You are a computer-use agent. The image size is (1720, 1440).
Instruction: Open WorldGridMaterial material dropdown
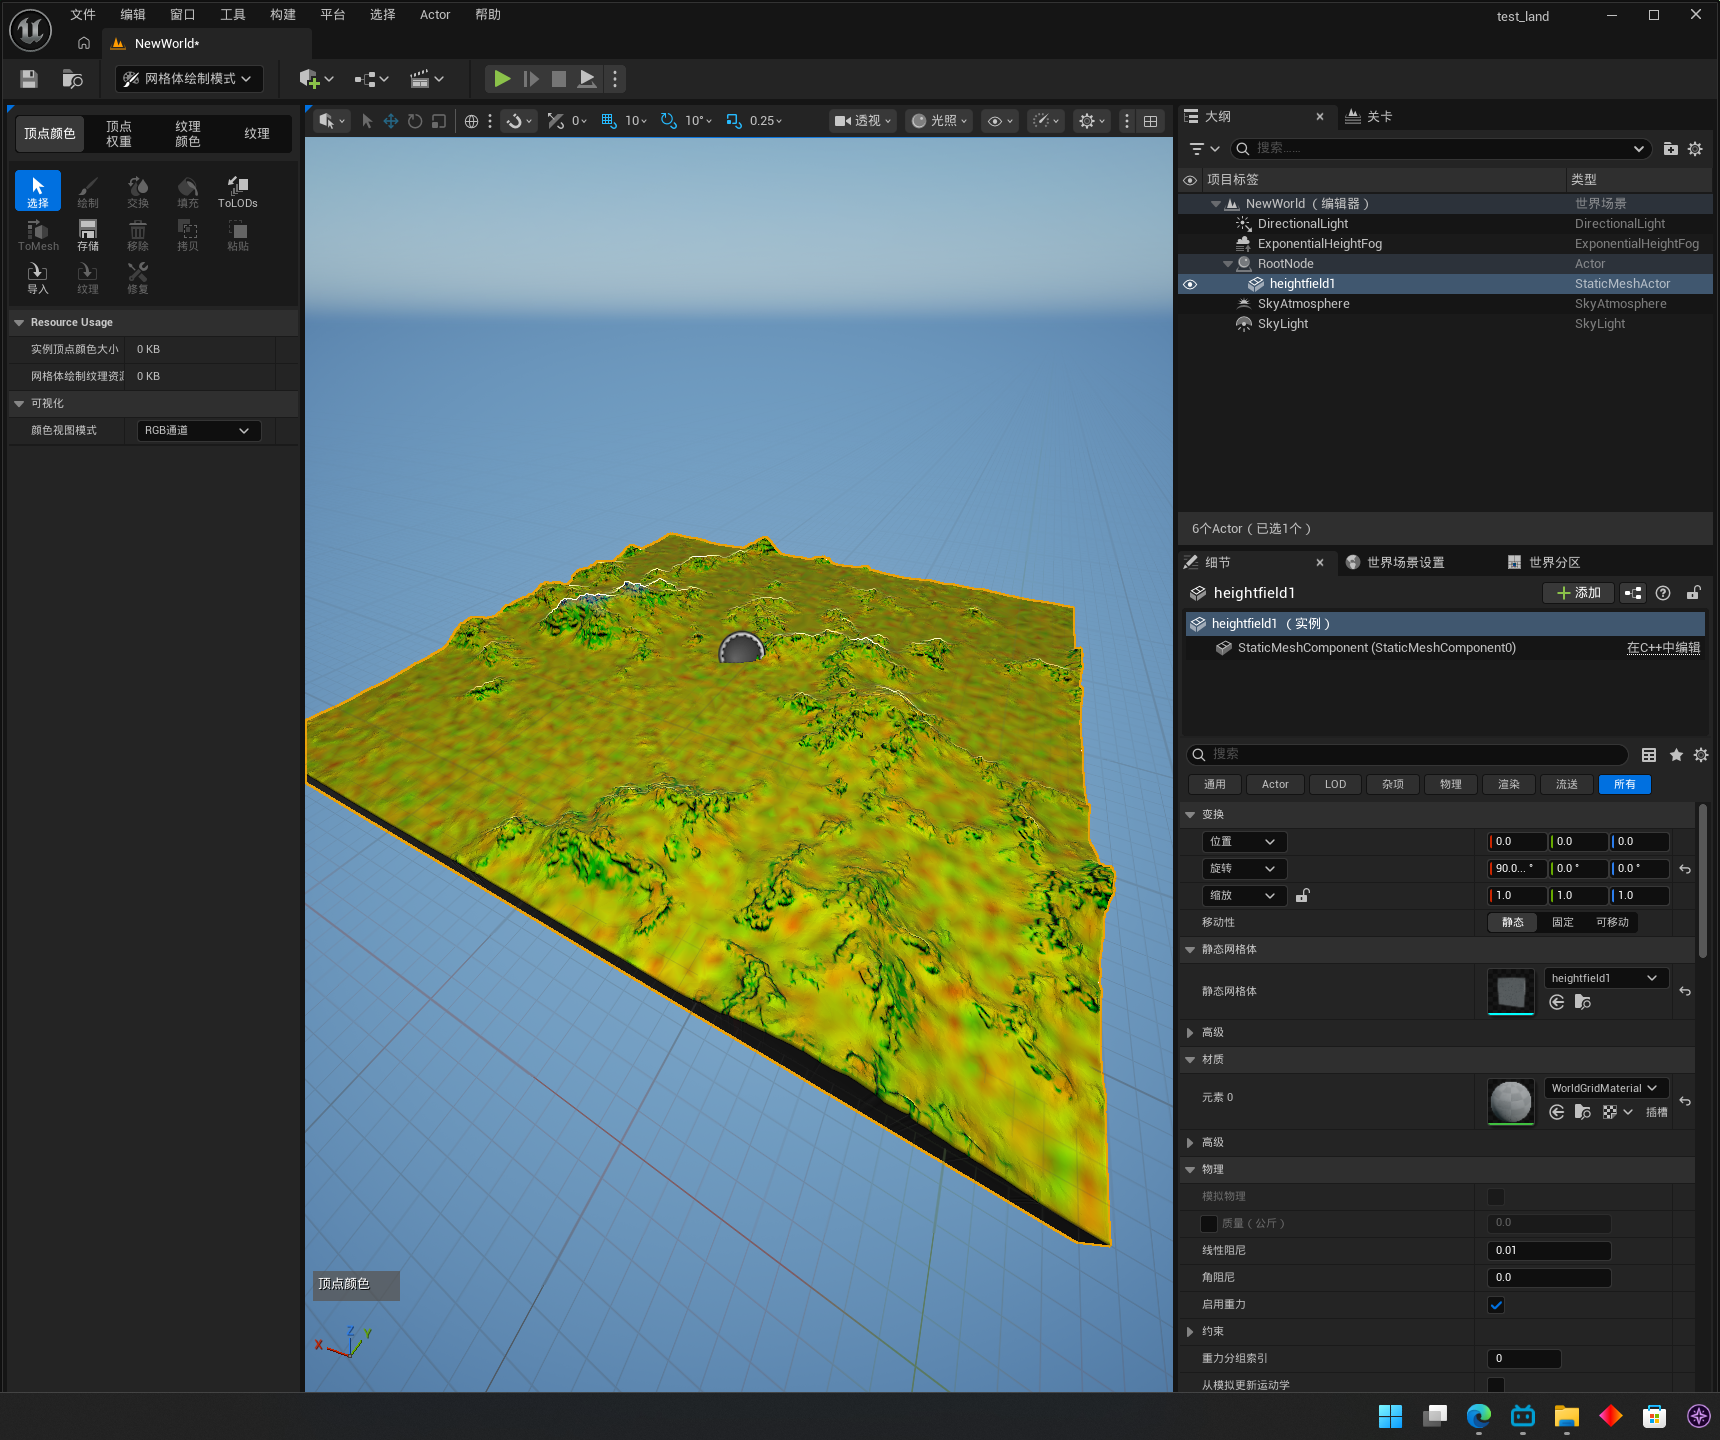point(1606,1088)
